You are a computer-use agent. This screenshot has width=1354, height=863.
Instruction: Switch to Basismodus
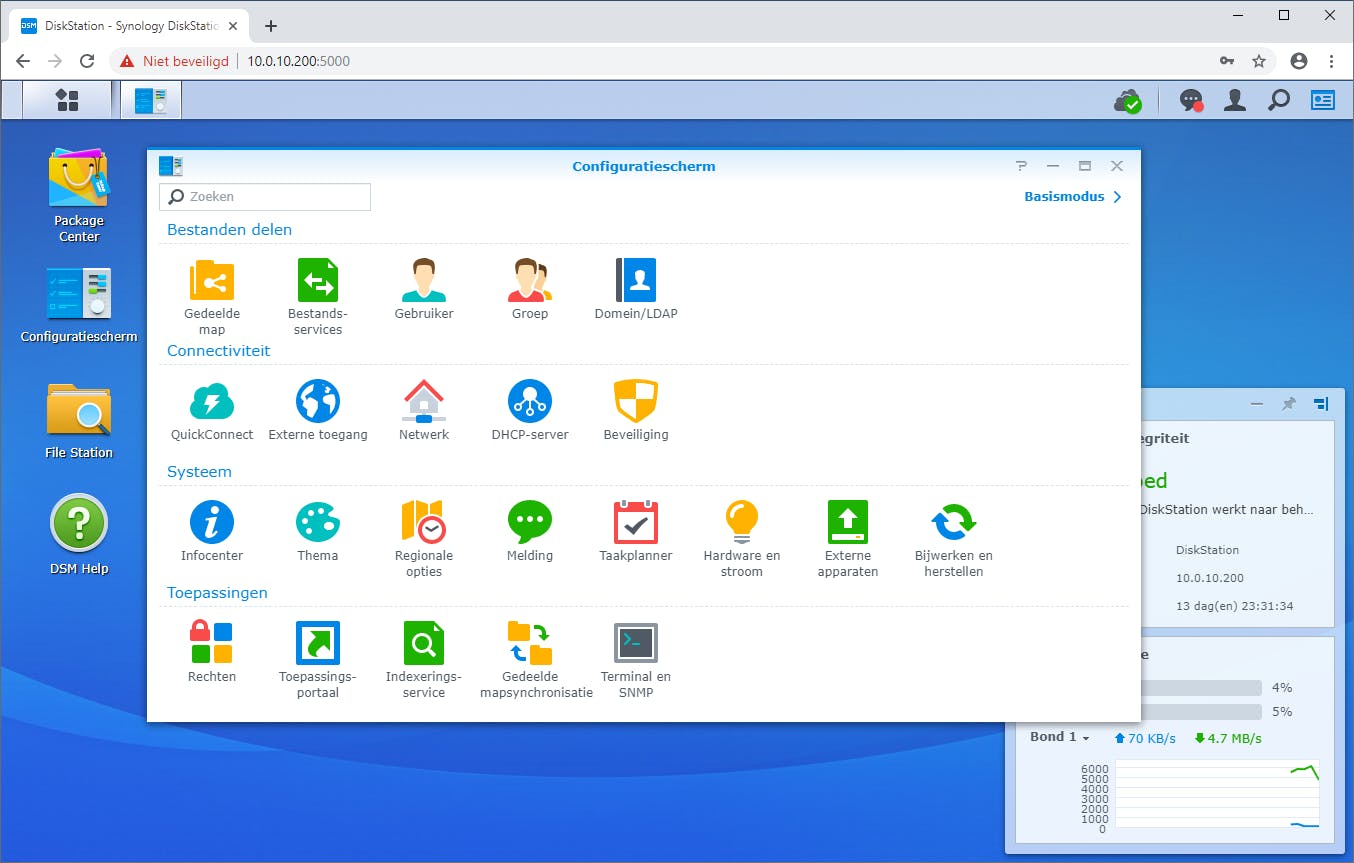click(x=1073, y=197)
